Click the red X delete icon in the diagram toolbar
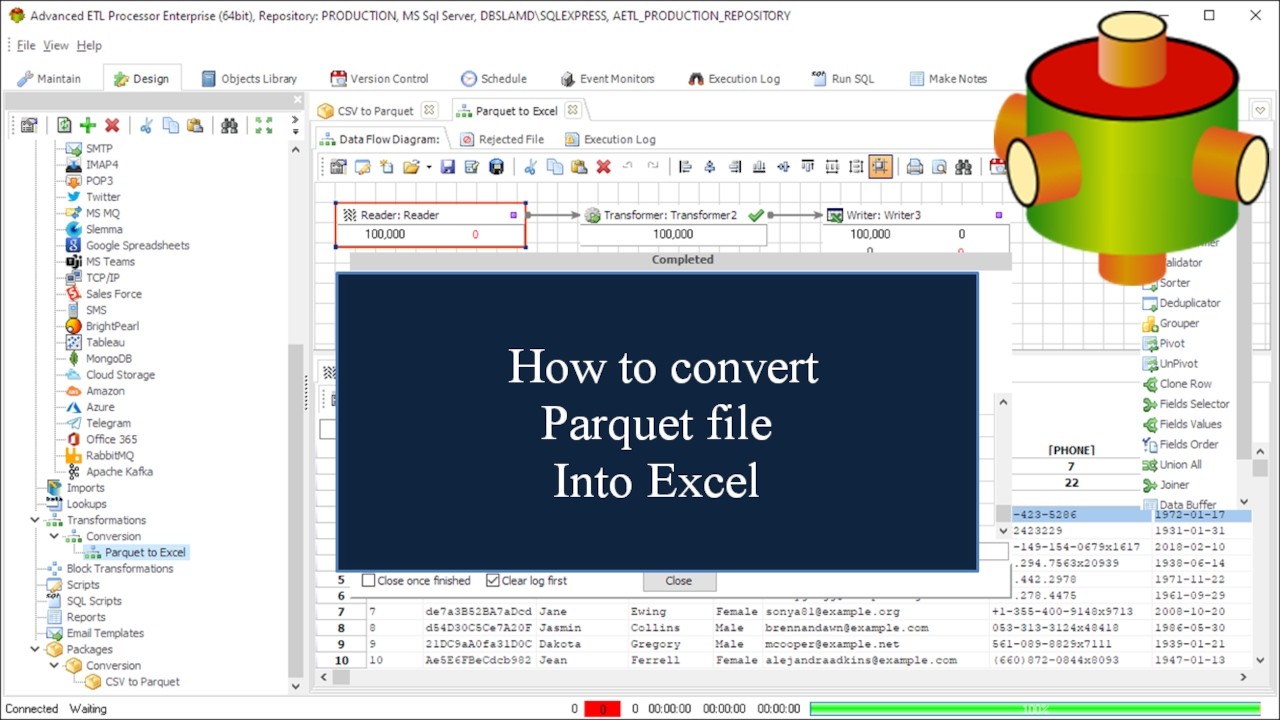The height and width of the screenshot is (720, 1280). click(x=603, y=167)
